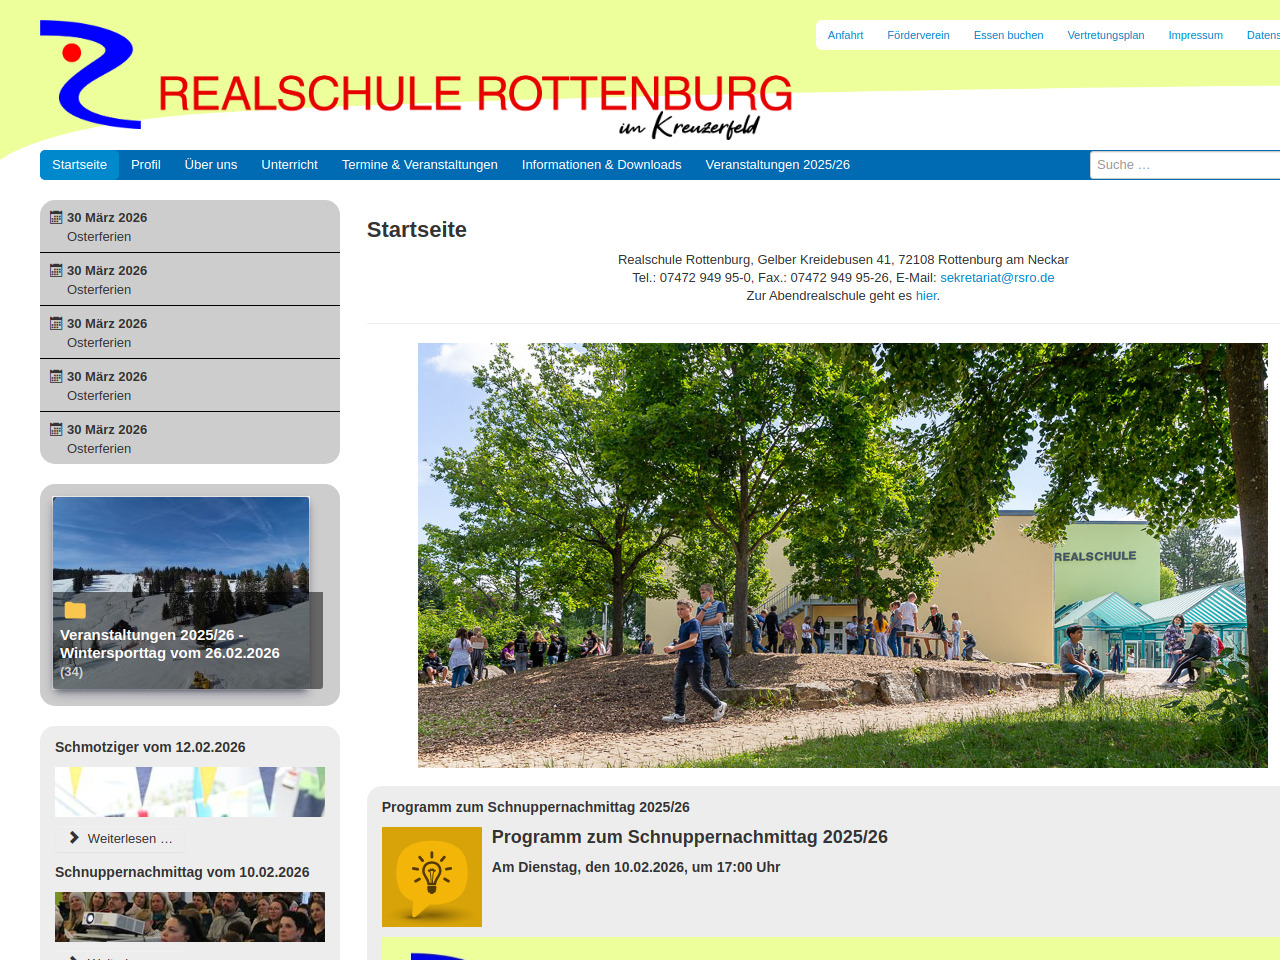
Task: Click the Realschule Rottenburg logo
Action: (415, 80)
